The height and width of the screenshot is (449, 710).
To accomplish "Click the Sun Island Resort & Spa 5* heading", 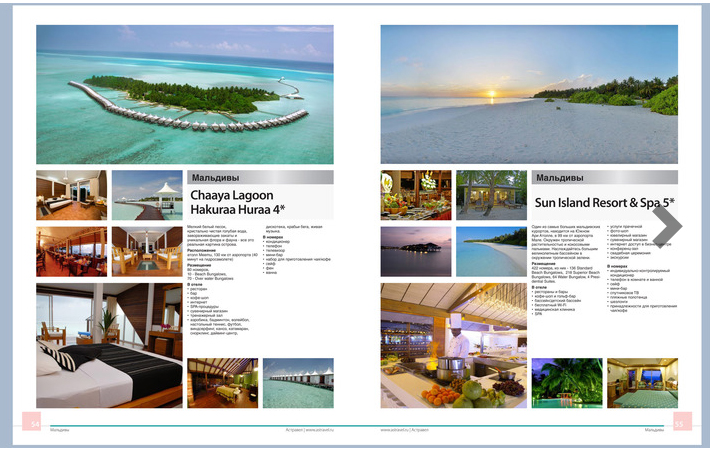I will tap(604, 202).
